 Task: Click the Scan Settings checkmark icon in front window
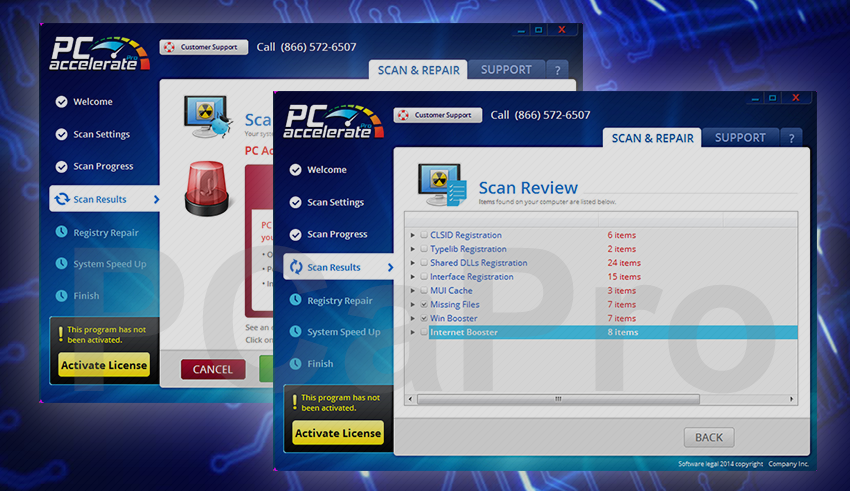coord(295,202)
